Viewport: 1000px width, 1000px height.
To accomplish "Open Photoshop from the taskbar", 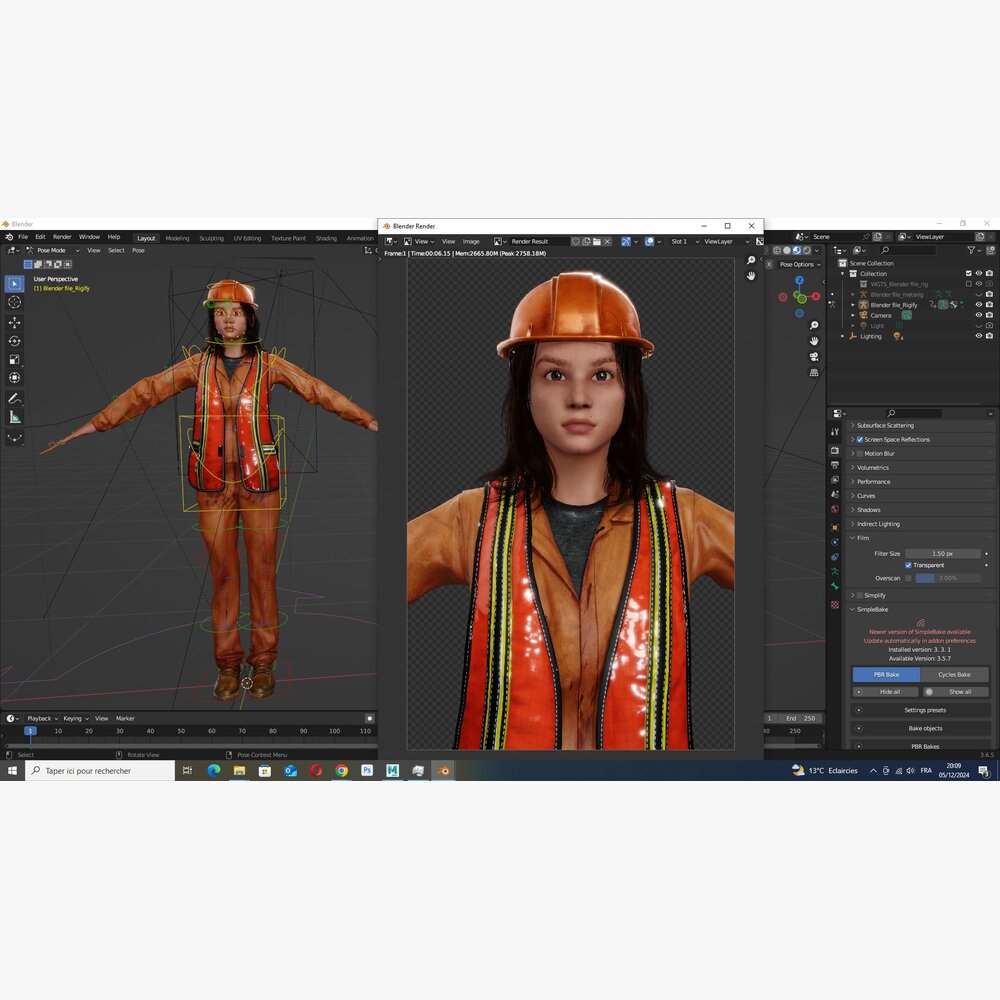I will click(x=367, y=770).
